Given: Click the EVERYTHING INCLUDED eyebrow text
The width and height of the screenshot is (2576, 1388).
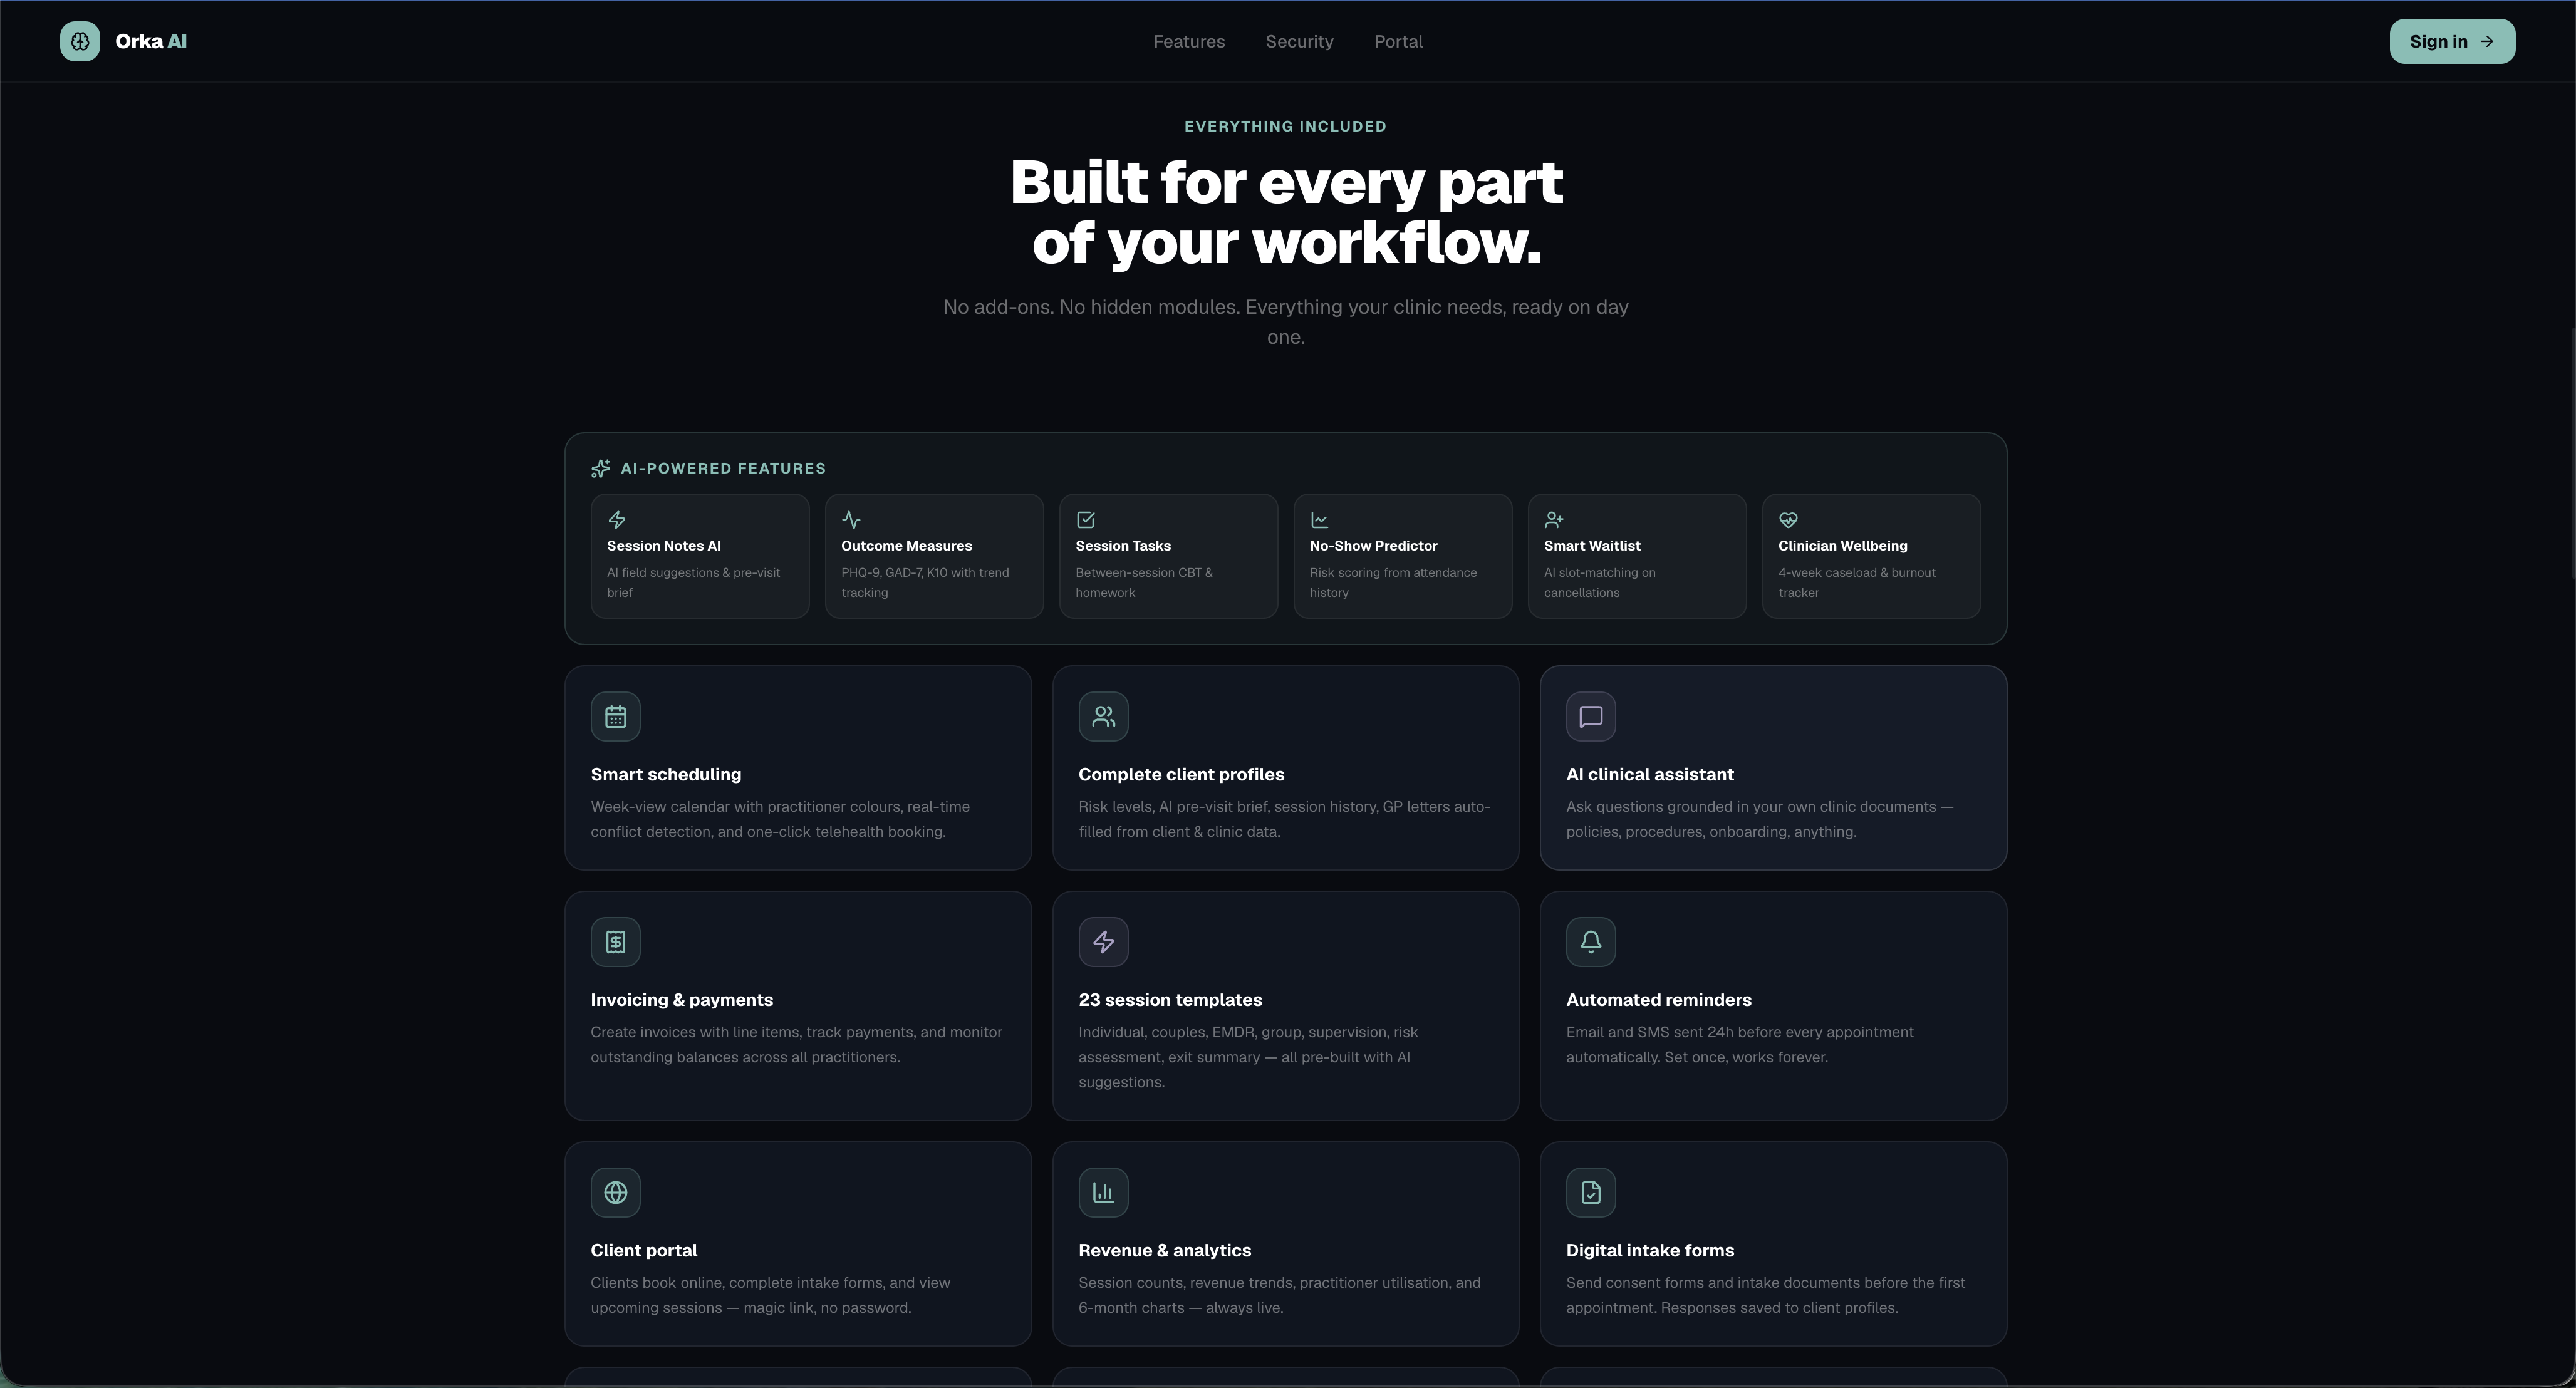Looking at the screenshot, I should pos(1285,126).
